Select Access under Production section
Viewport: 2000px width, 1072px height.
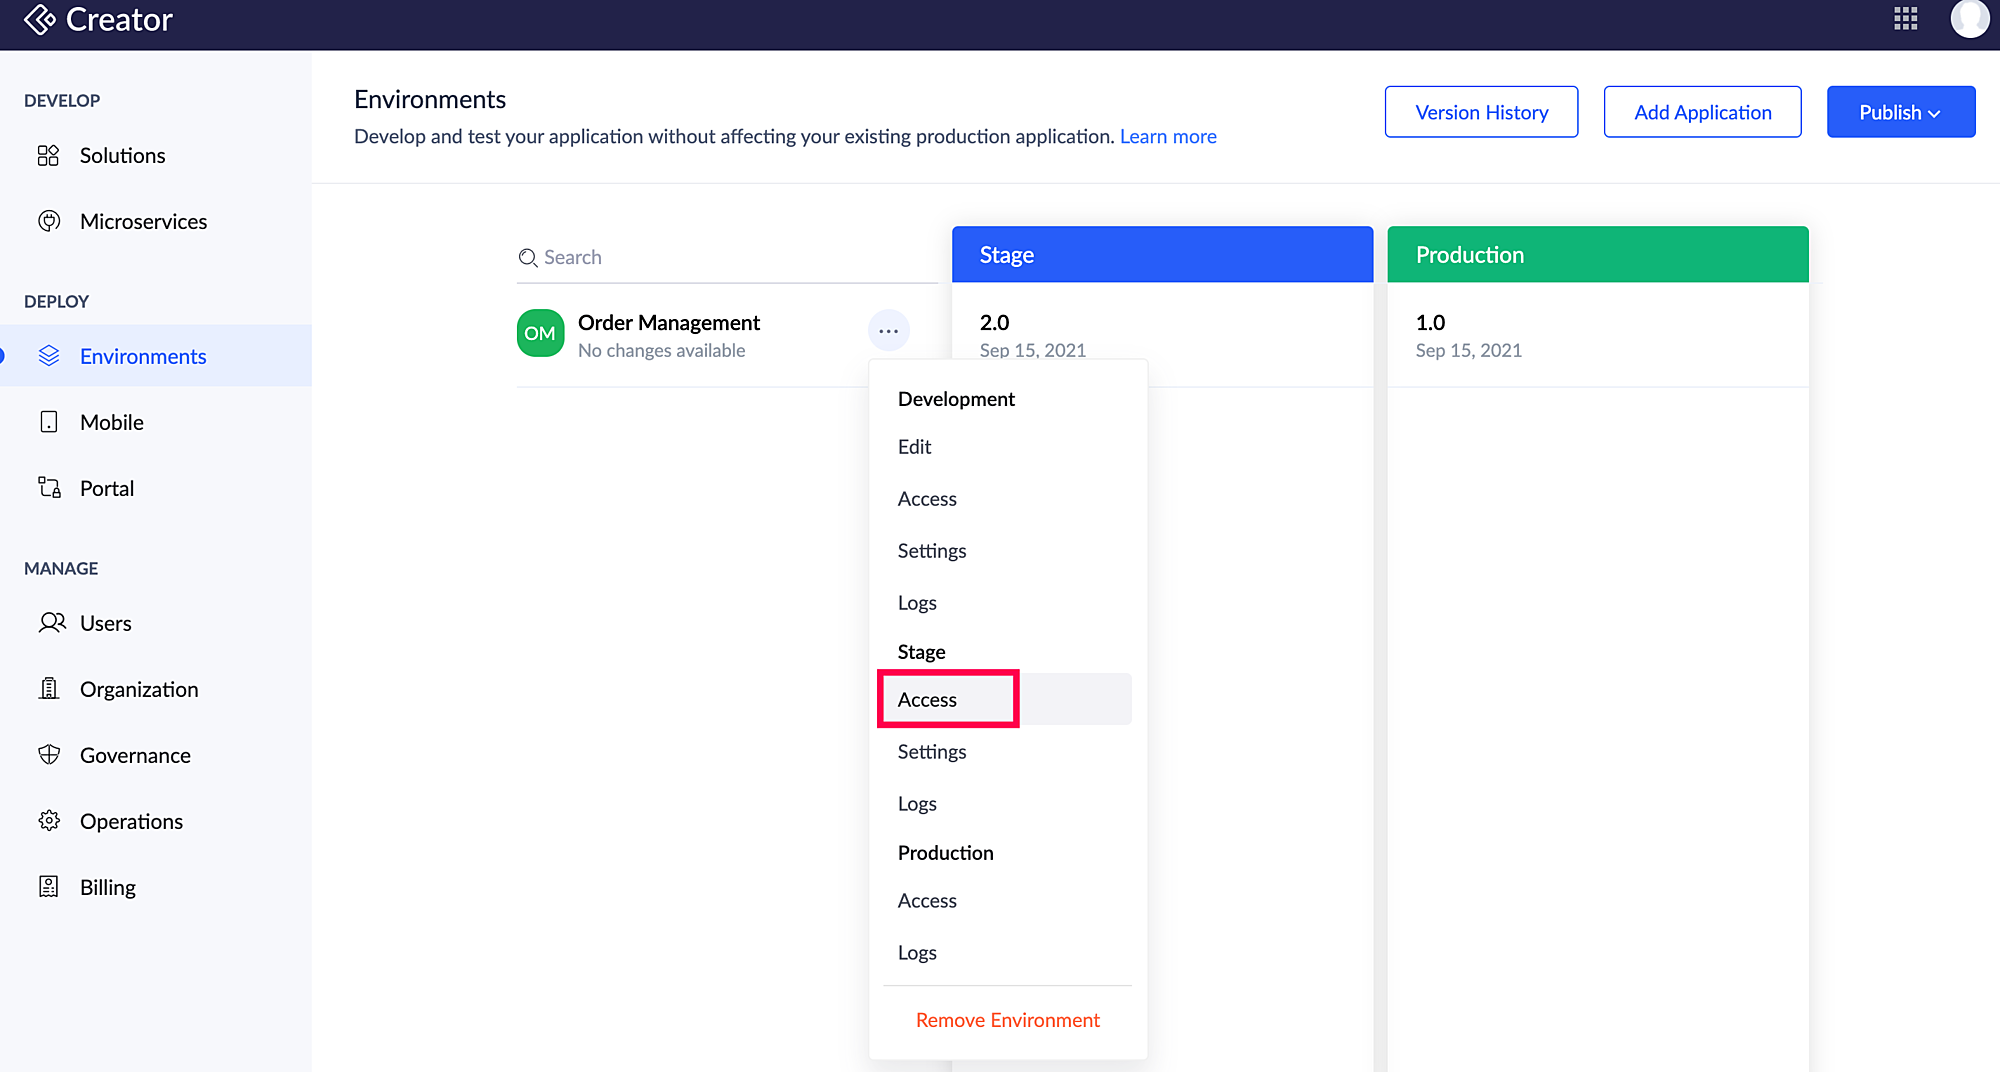click(1008, 901)
